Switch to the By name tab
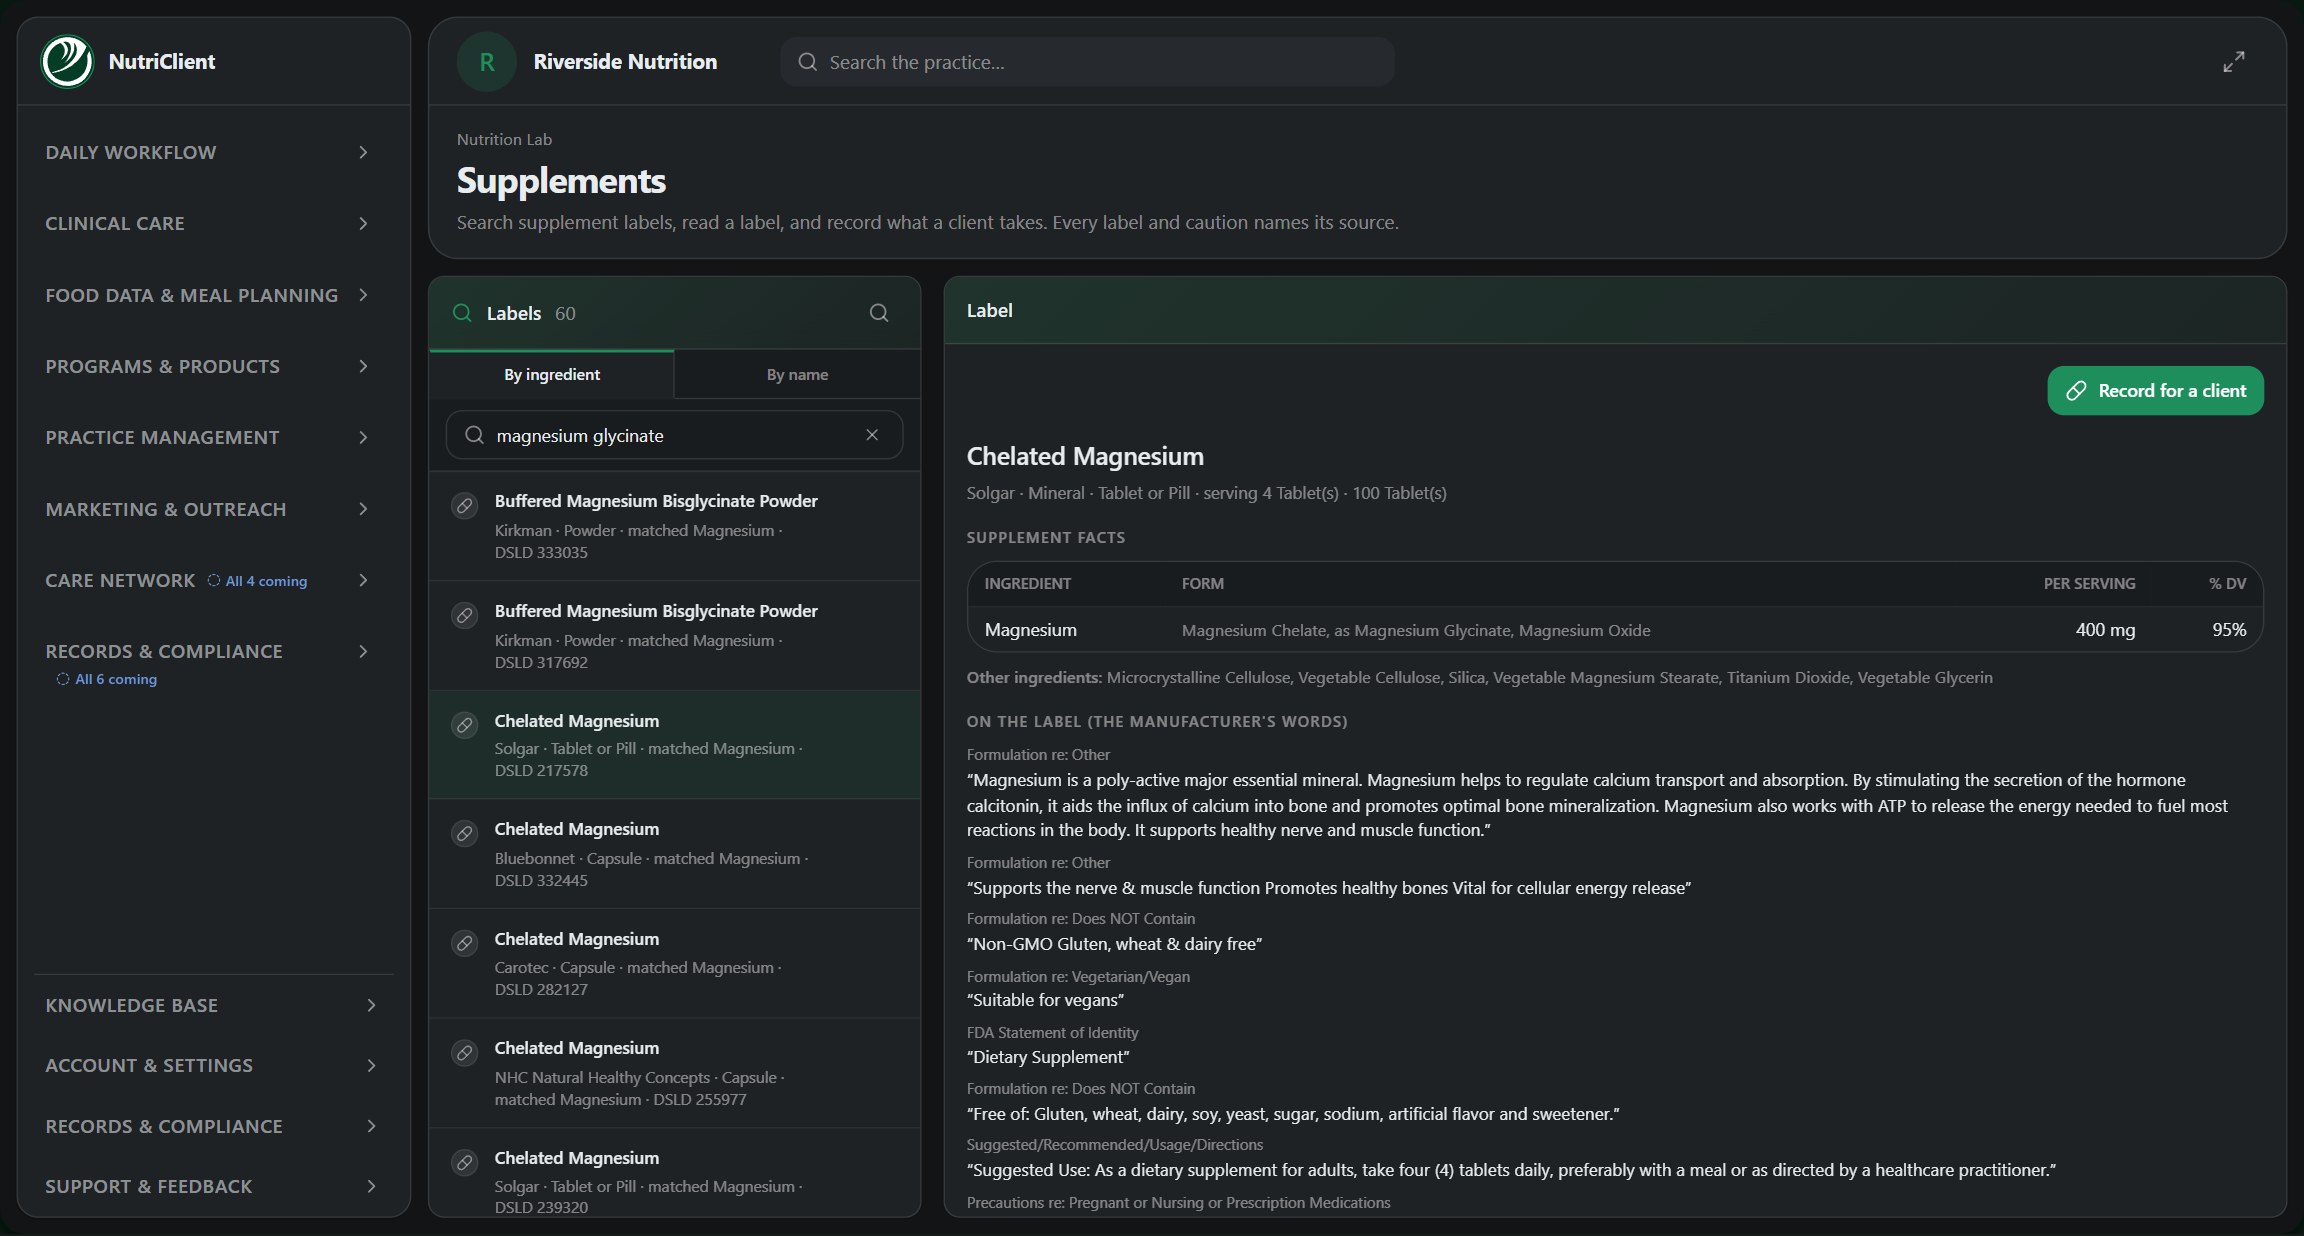 [797, 374]
